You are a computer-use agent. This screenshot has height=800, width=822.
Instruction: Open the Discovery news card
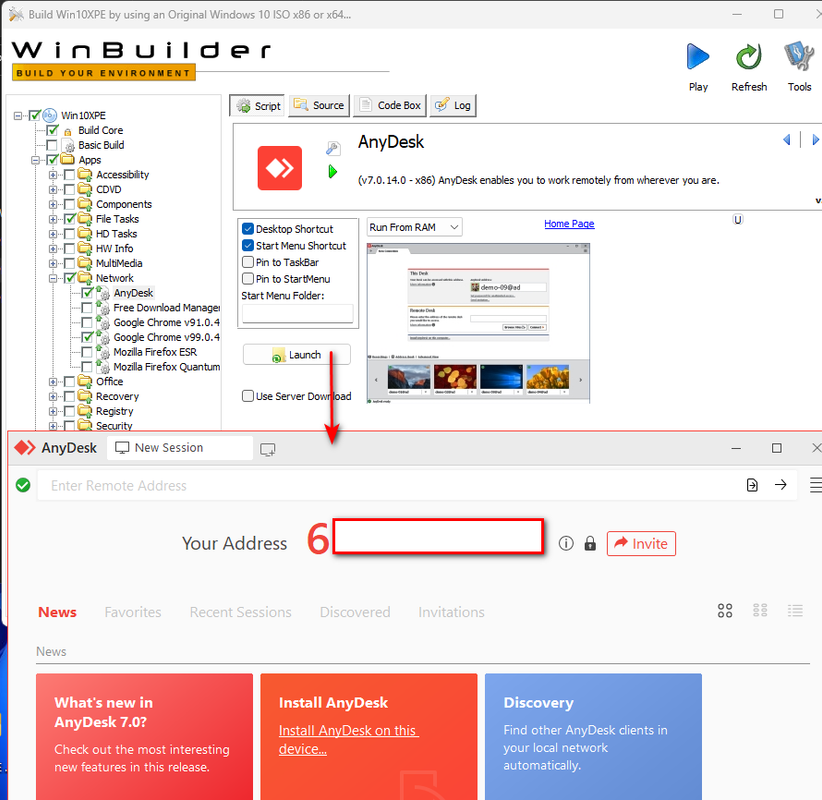click(x=593, y=737)
